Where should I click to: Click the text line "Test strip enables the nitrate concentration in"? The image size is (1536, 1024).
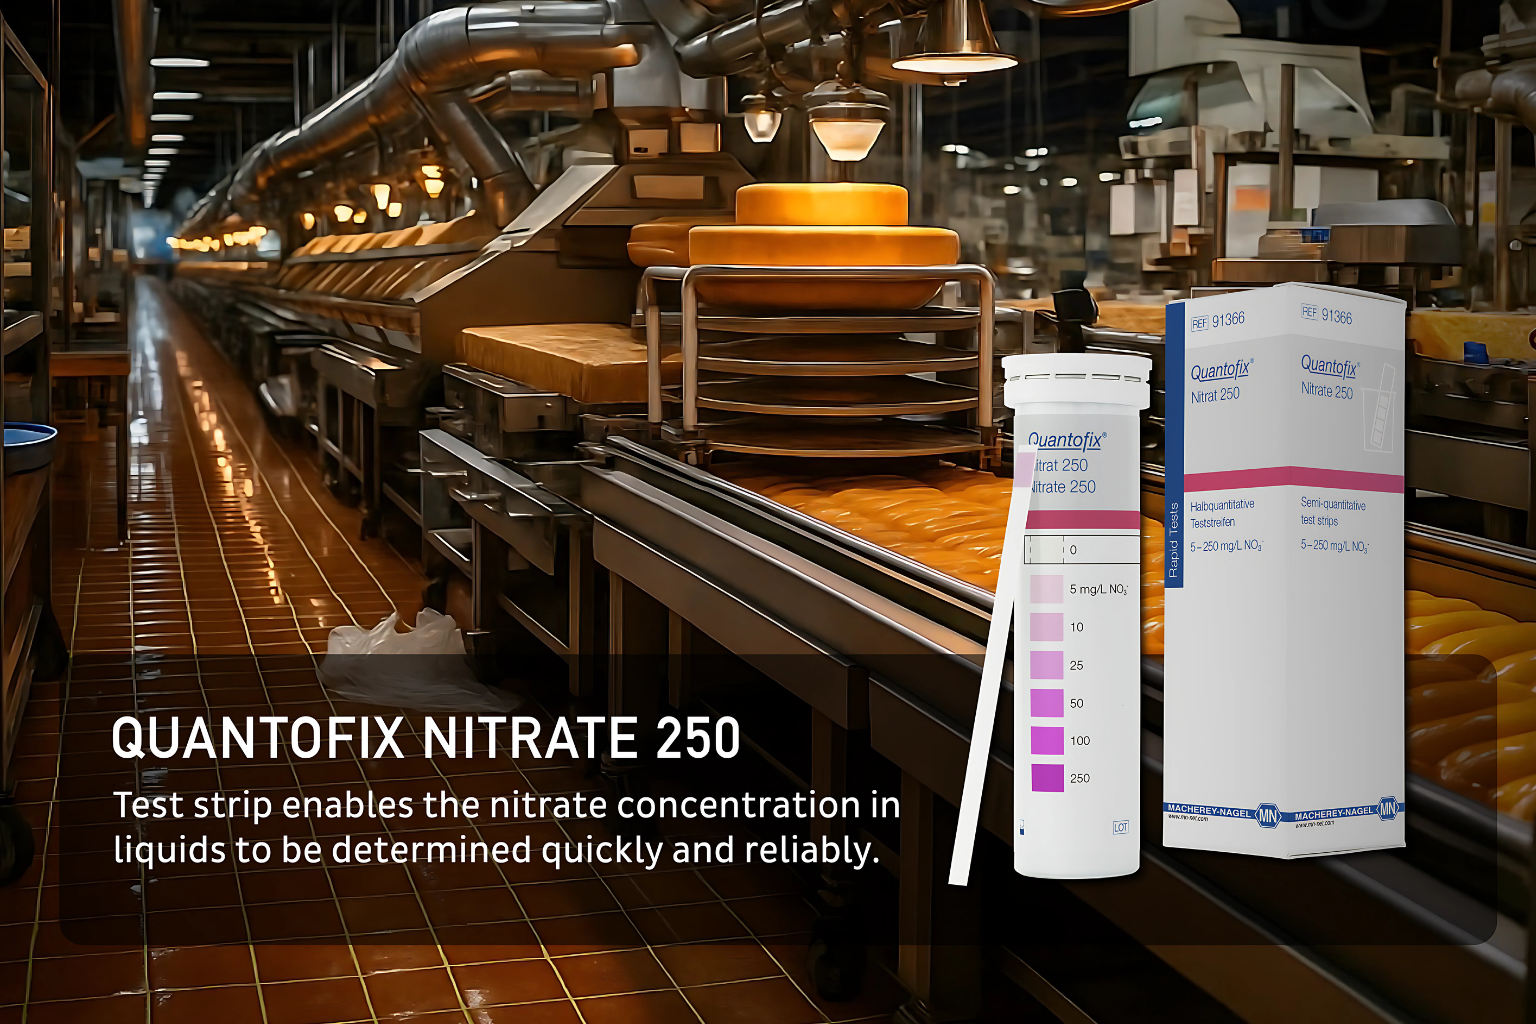[507, 805]
